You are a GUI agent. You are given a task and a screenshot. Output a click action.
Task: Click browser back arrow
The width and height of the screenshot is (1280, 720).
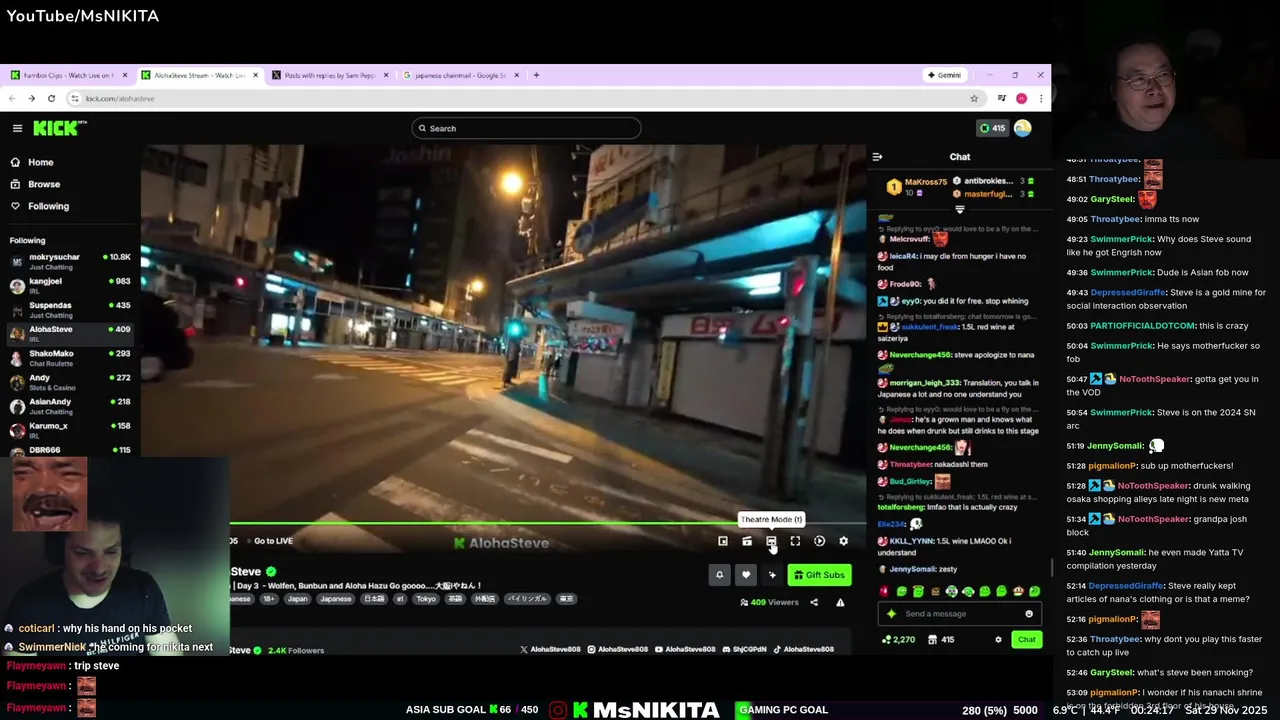[12, 98]
